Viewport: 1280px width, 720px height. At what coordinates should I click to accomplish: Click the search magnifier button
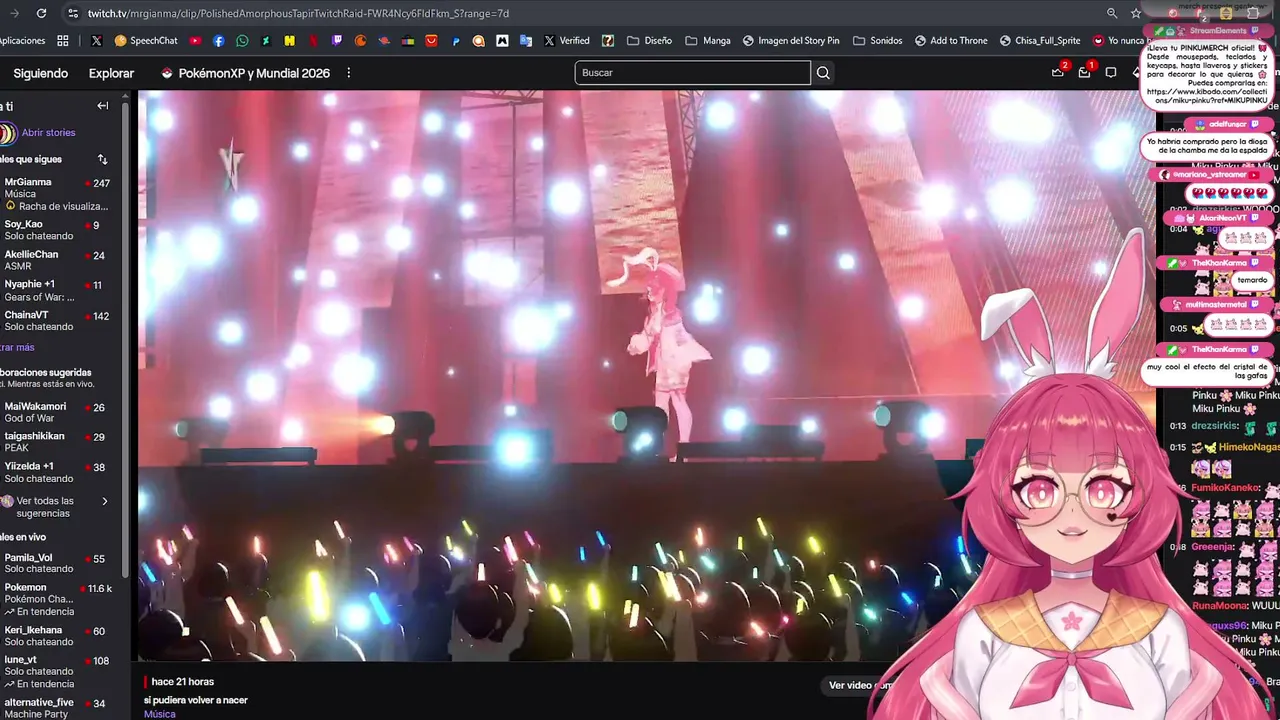pos(823,73)
